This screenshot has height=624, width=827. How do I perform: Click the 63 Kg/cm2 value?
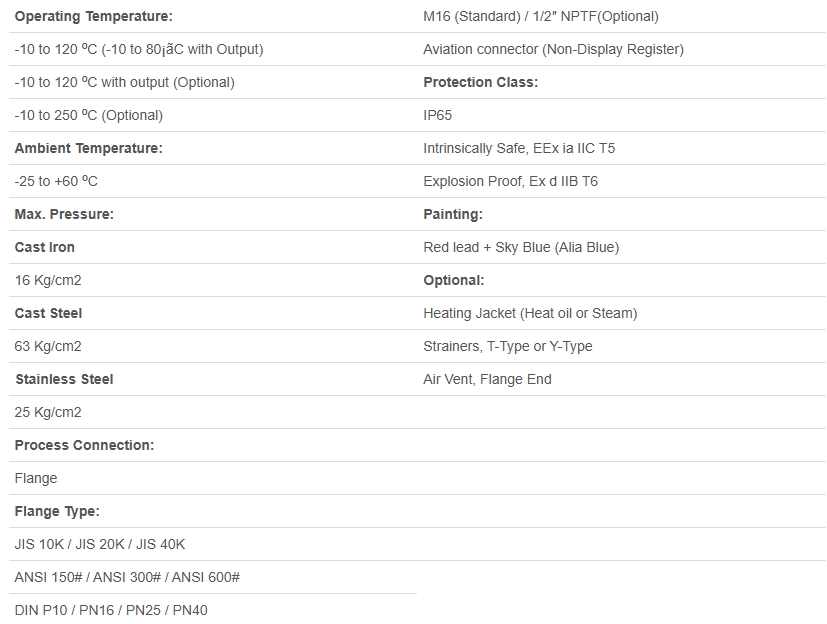(x=48, y=346)
